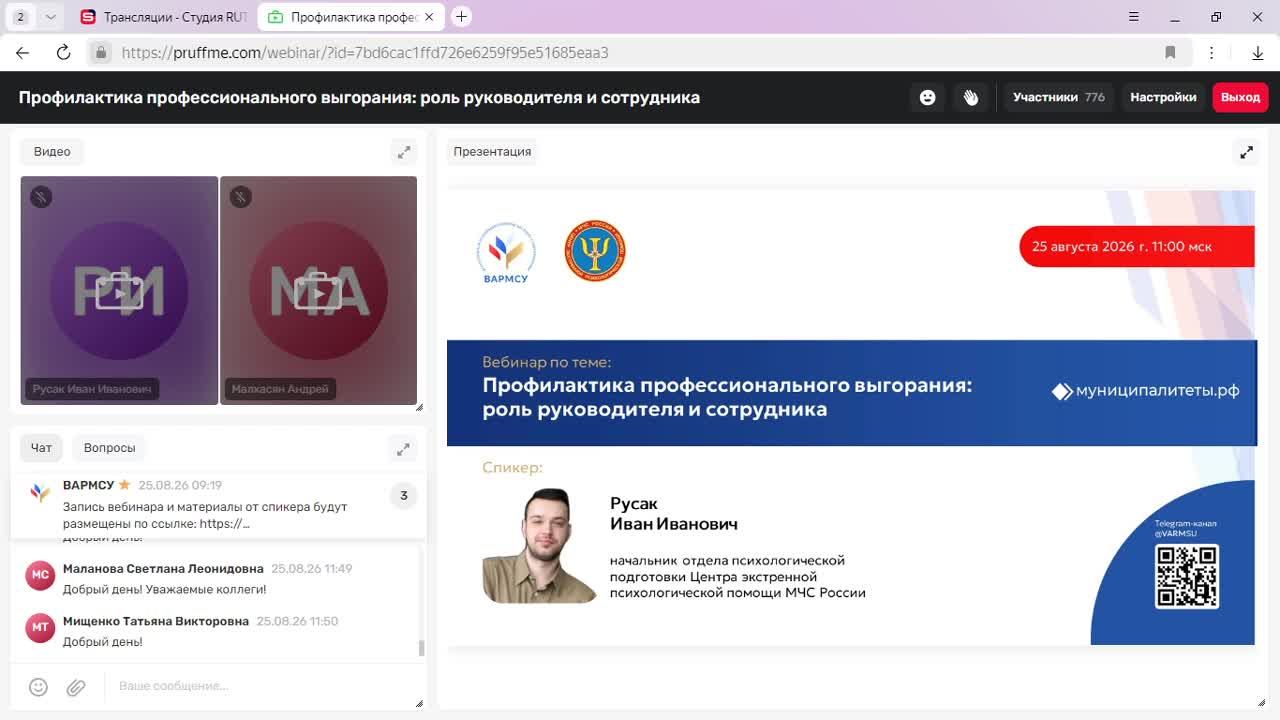Open emoji picker in chat message box
This screenshot has height=720, width=1280.
click(38, 687)
